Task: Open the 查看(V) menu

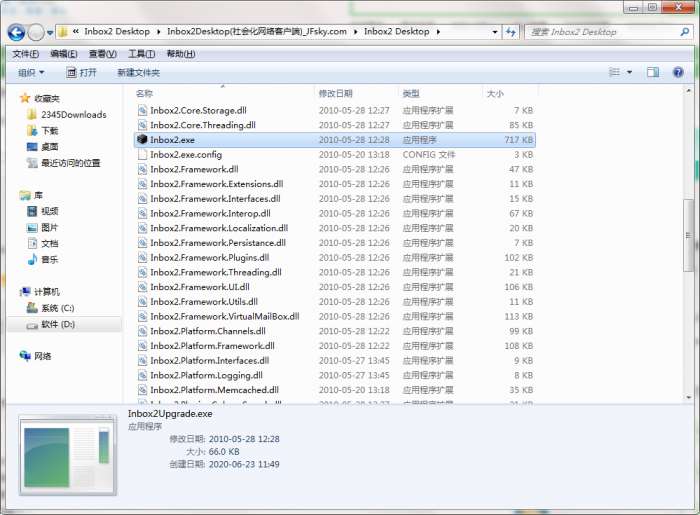Action: point(103,54)
